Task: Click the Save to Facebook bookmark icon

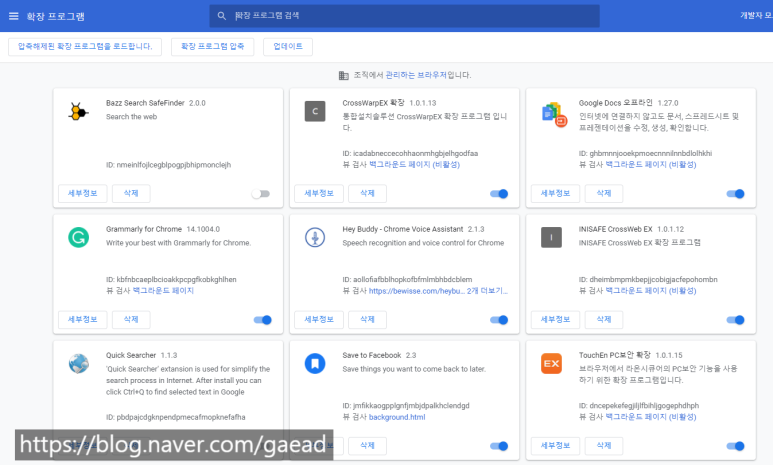Action: coord(315,364)
